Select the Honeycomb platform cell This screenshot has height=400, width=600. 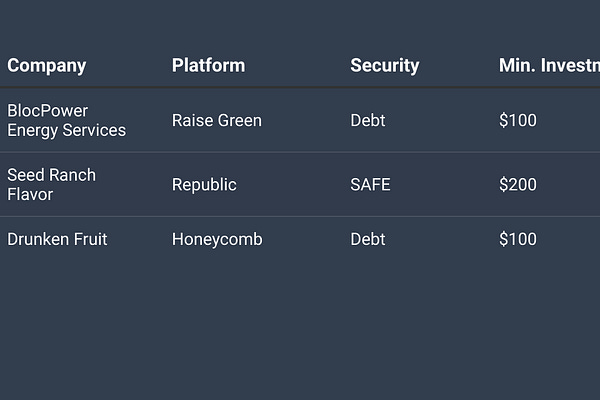(x=217, y=240)
